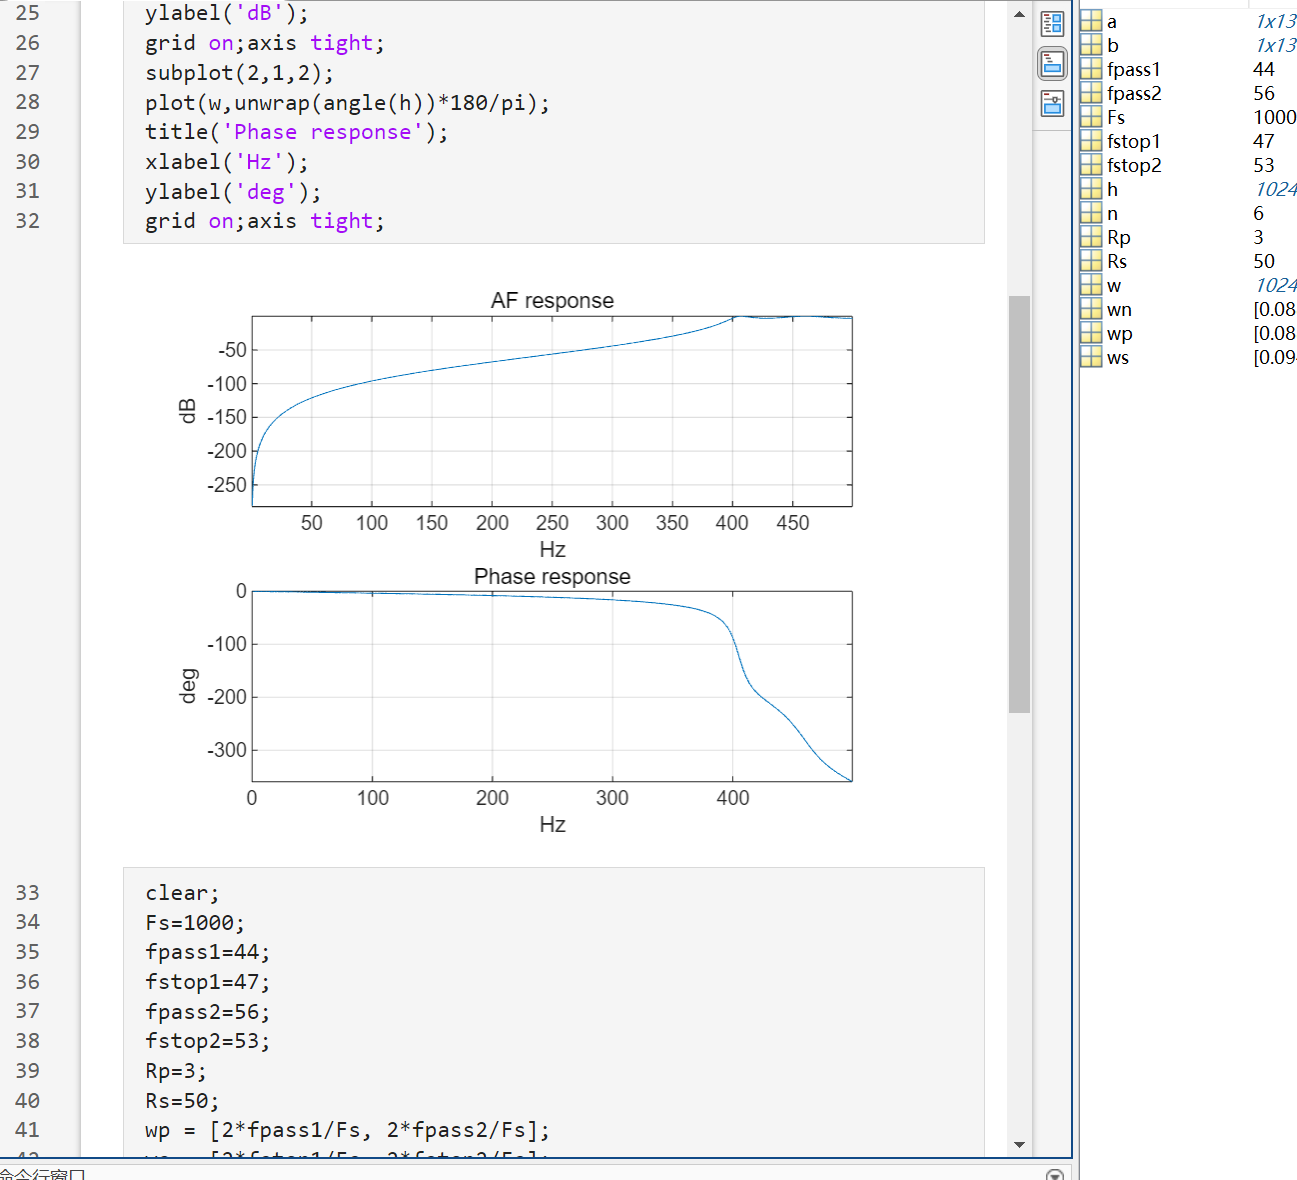Select the Phase response plot
1297x1180 pixels.
pyautogui.click(x=552, y=686)
